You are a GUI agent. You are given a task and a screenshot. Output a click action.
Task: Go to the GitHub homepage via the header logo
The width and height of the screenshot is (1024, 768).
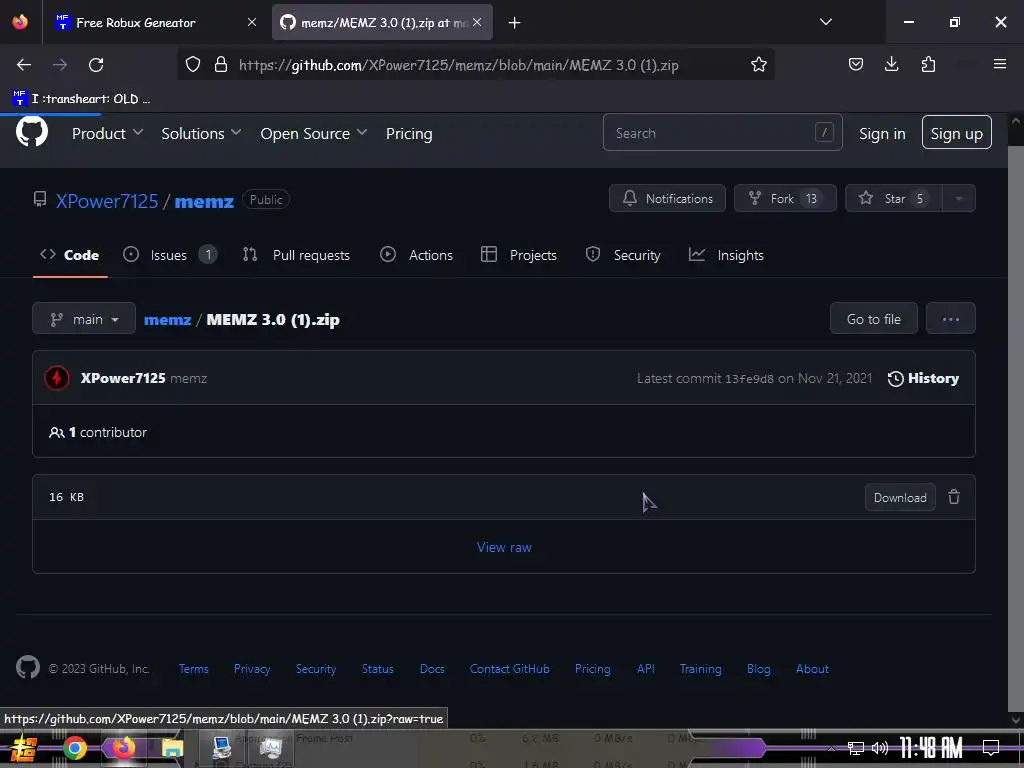[31, 133]
